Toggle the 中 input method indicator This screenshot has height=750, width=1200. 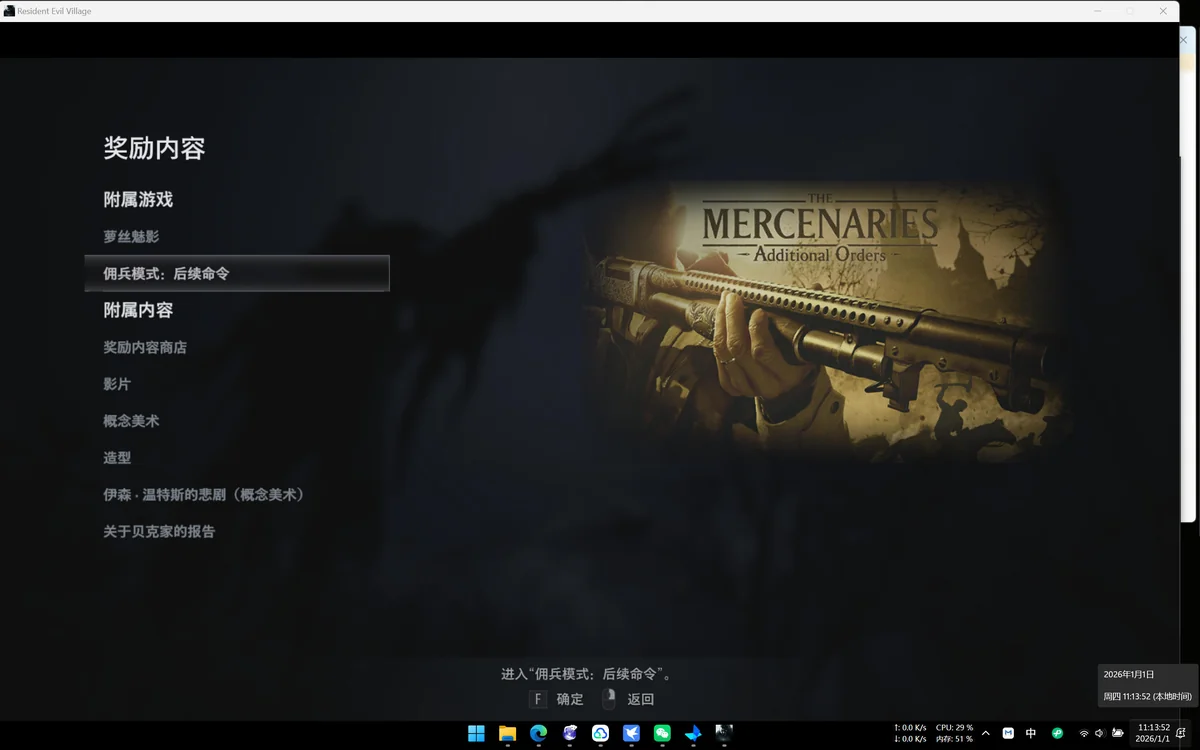point(1031,733)
